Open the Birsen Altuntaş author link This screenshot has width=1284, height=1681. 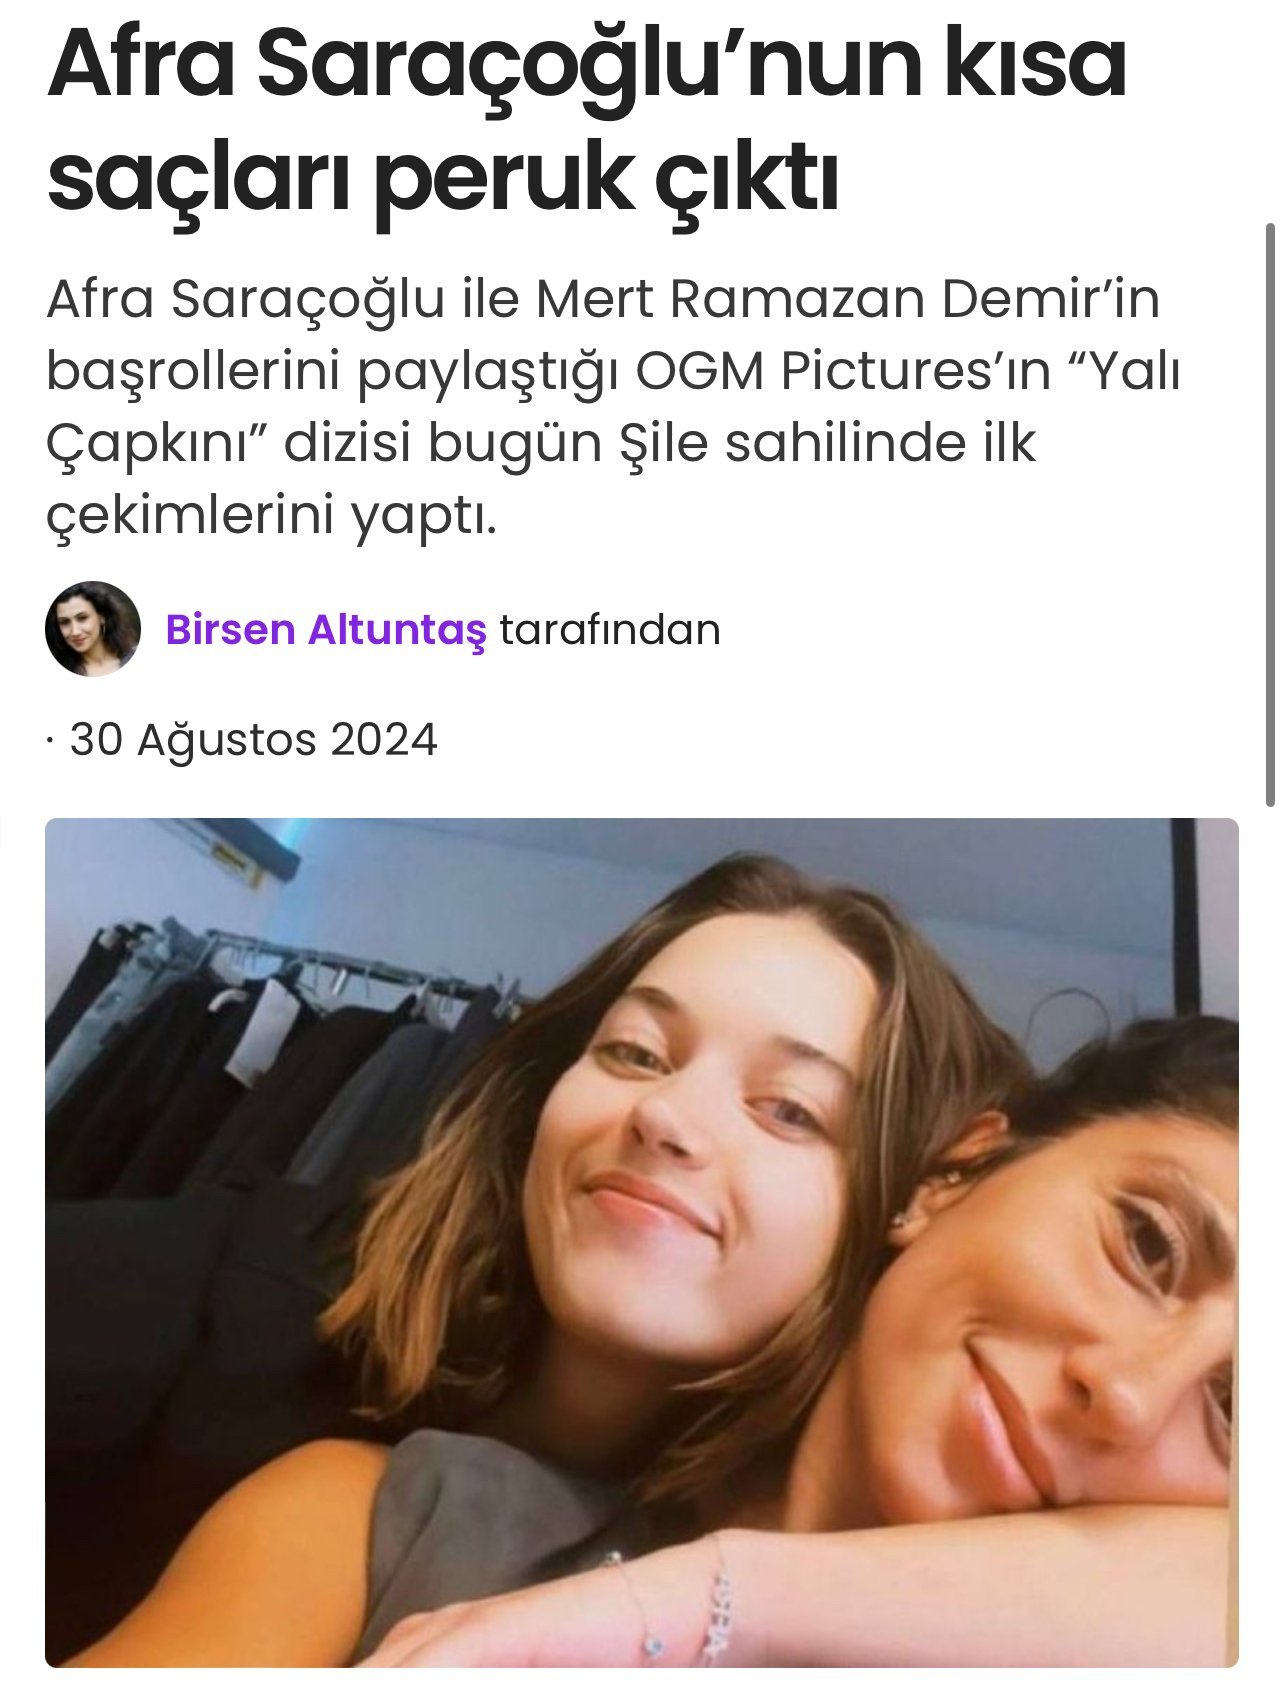(326, 630)
